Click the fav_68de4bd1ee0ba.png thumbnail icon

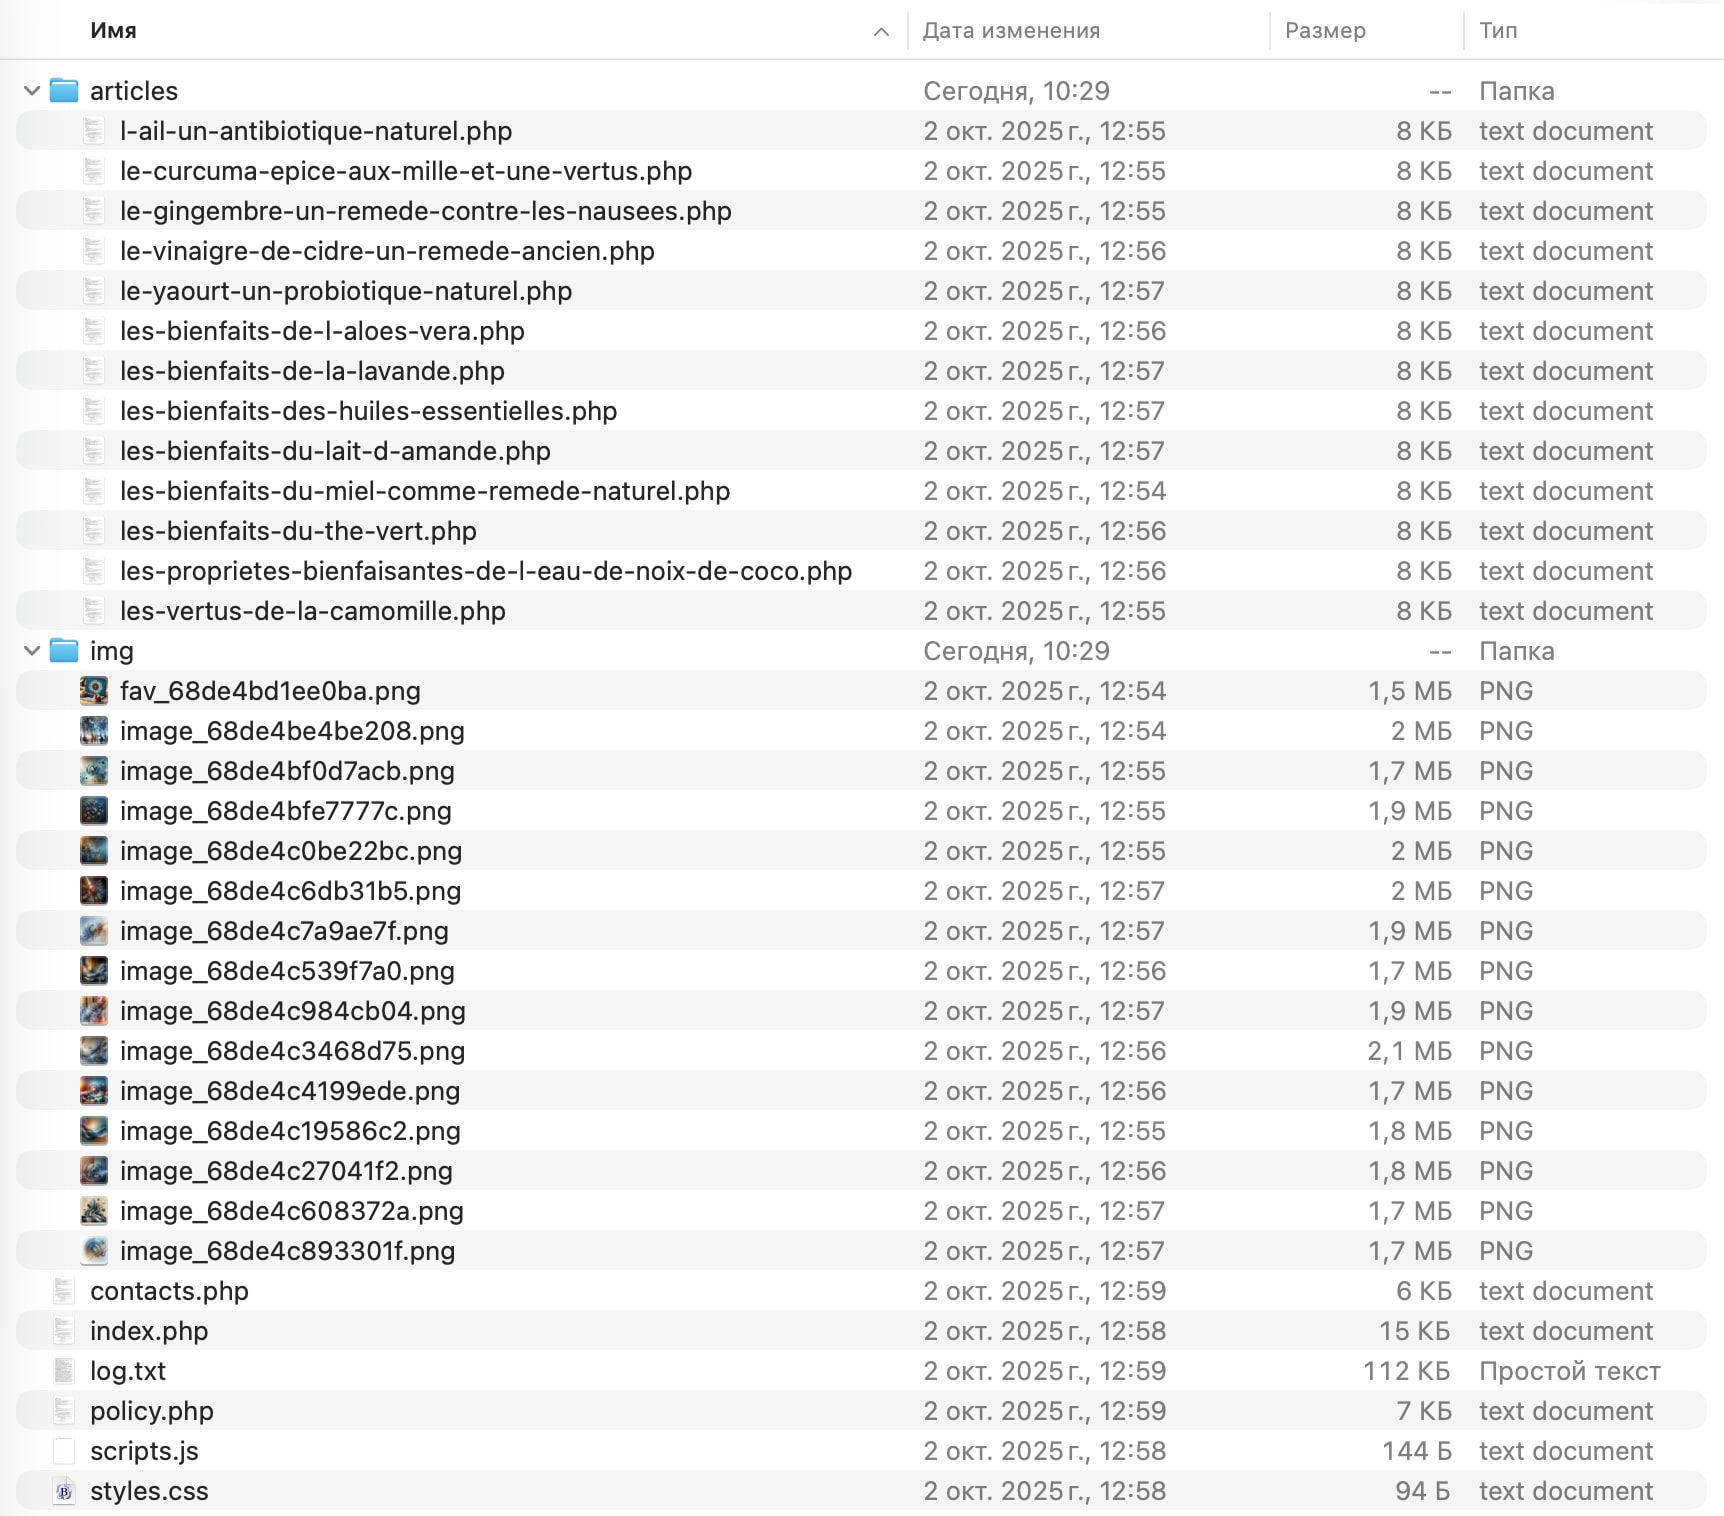(94, 691)
